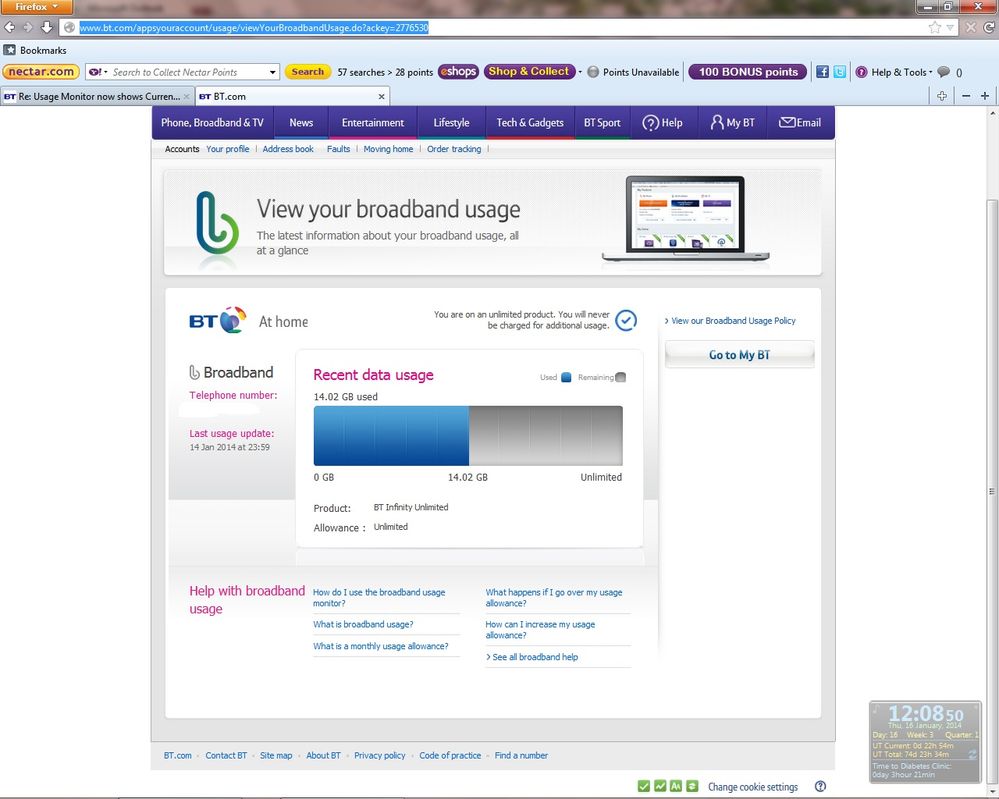The width and height of the screenshot is (999, 799).
Task: Close the BT.com tab
Action: tap(381, 96)
